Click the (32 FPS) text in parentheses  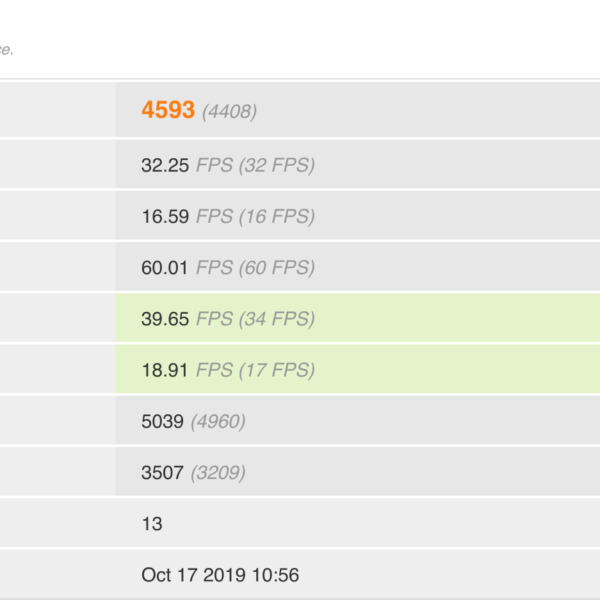[277, 165]
